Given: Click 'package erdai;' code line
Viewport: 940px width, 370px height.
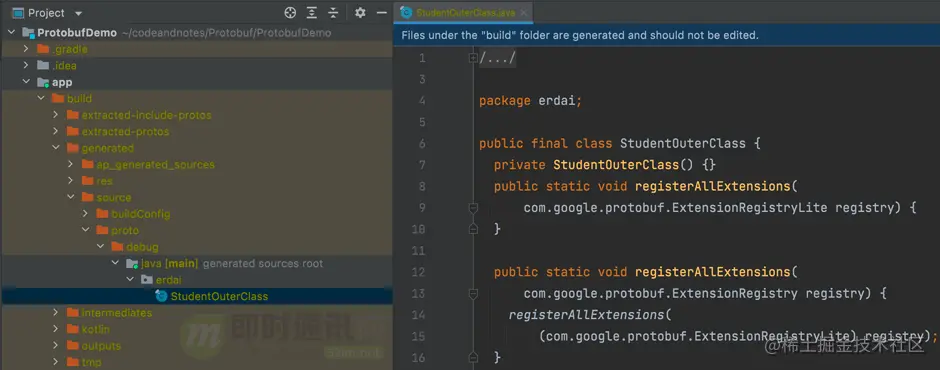Looking at the screenshot, I should coord(531,101).
